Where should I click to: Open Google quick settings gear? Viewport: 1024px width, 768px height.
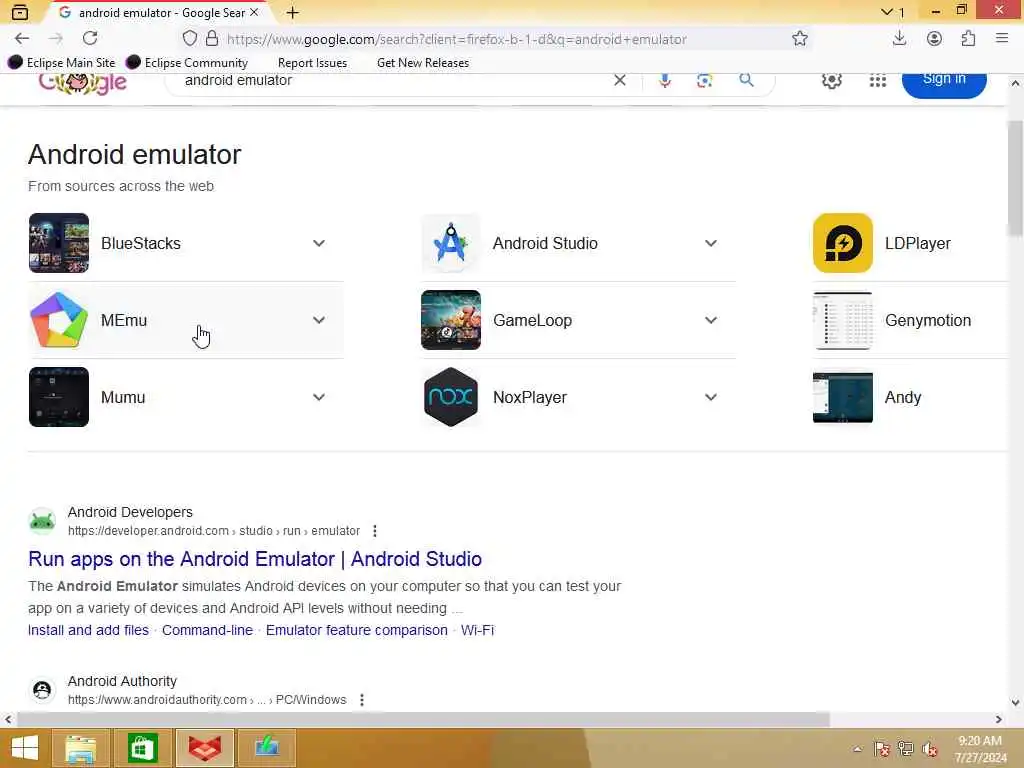tap(831, 80)
